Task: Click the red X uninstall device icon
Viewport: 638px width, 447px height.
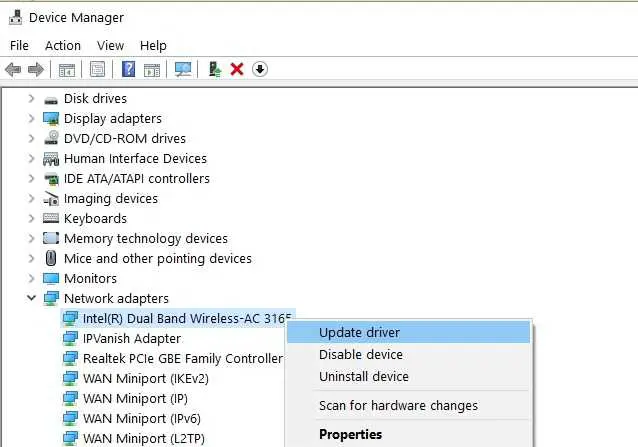Action: [x=237, y=69]
